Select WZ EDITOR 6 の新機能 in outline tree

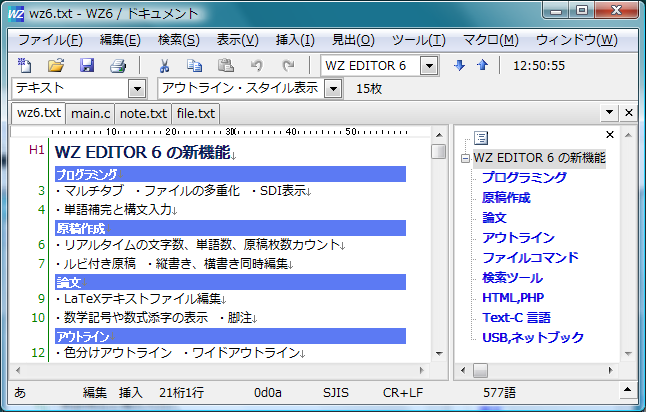click(539, 158)
